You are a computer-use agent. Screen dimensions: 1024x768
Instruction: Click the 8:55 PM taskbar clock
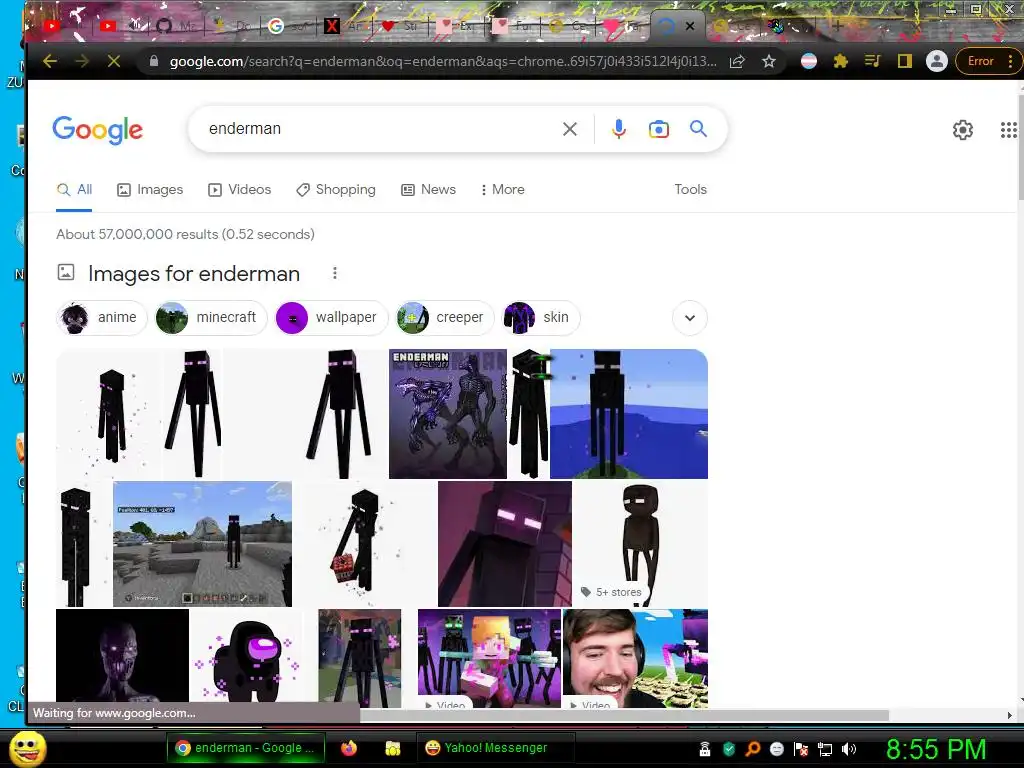(x=935, y=749)
